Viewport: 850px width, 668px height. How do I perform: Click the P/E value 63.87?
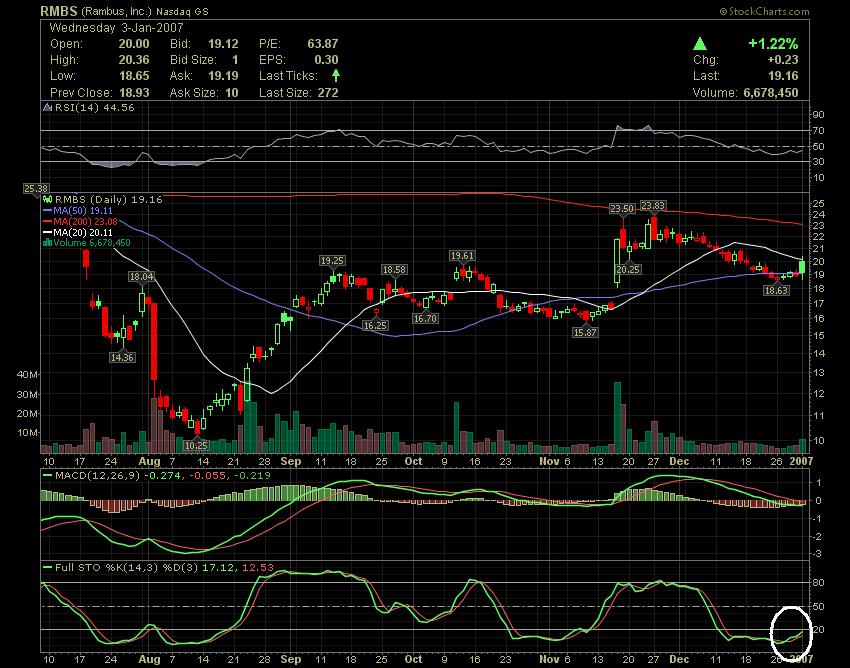[x=323, y=44]
